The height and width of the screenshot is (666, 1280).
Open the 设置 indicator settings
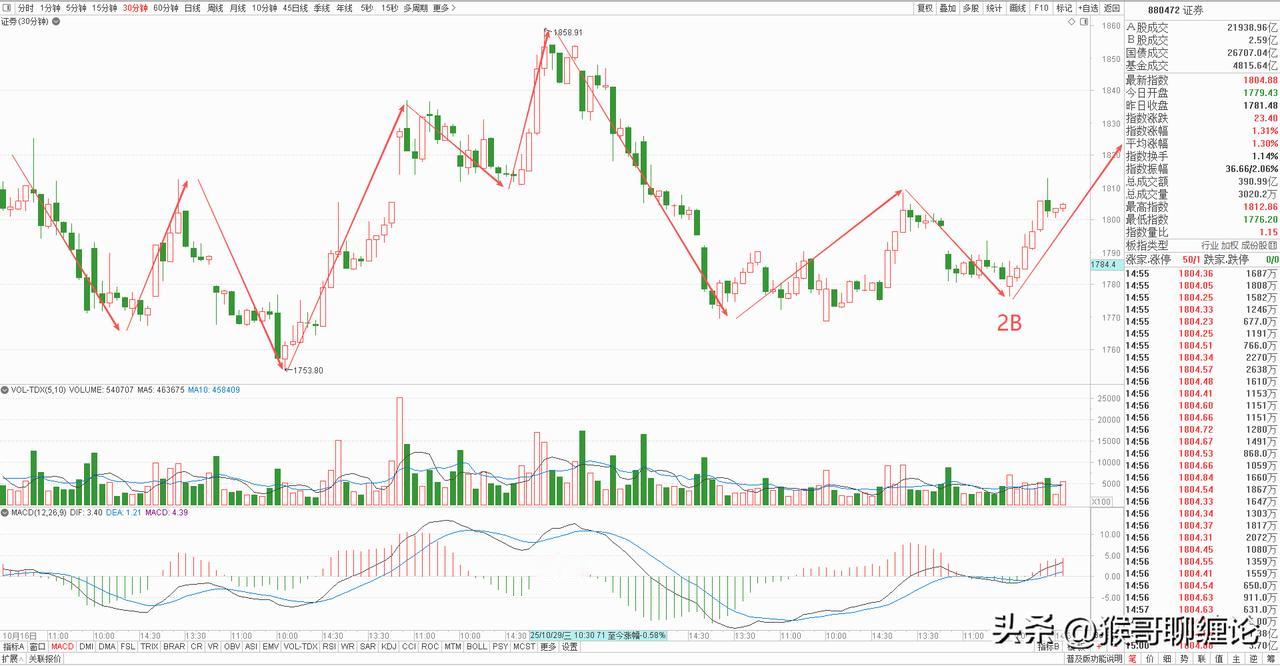570,646
